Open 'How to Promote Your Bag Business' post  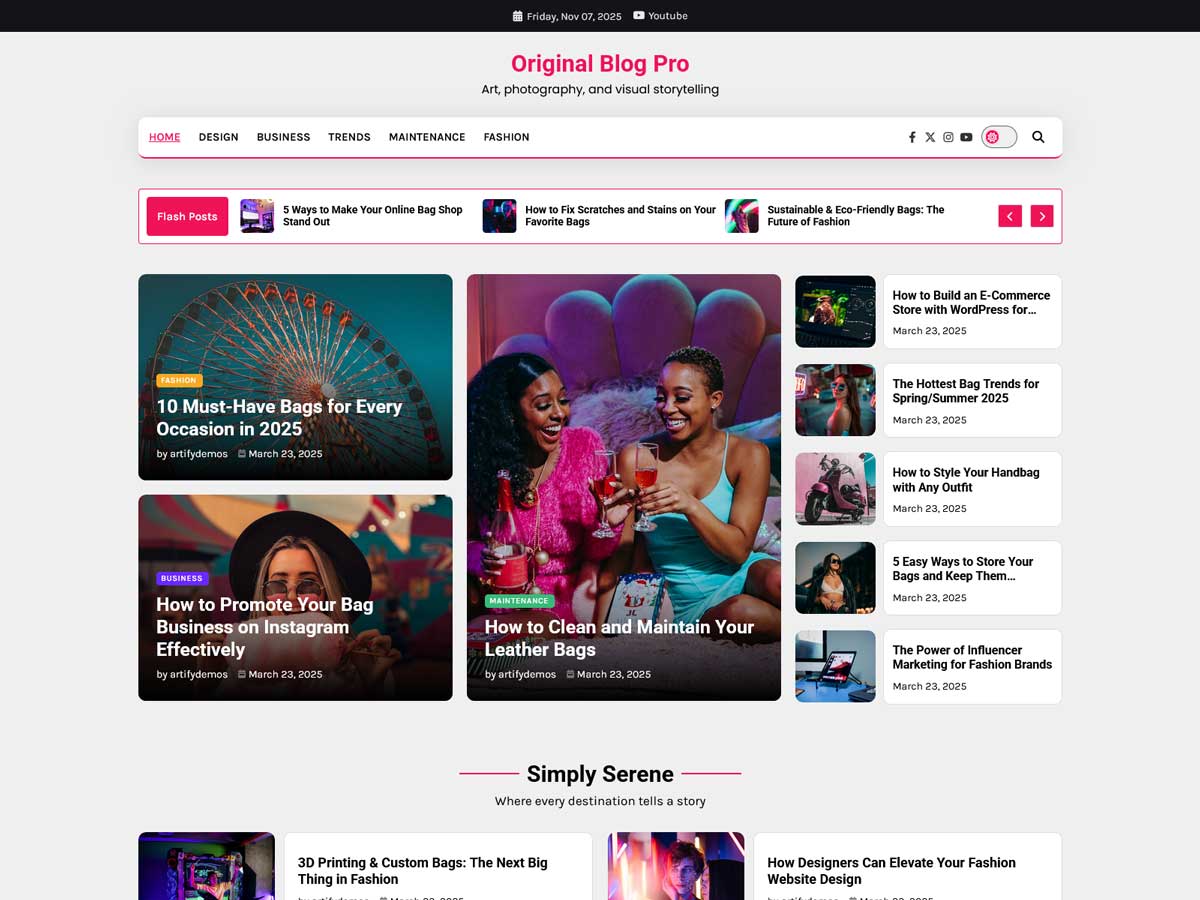[265, 627]
